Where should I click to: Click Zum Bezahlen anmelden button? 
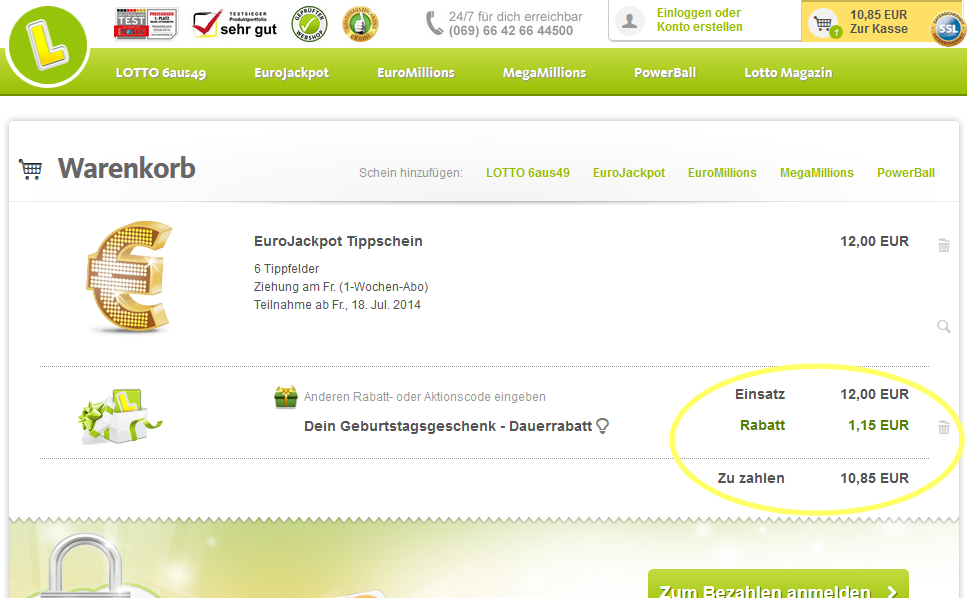(778, 586)
